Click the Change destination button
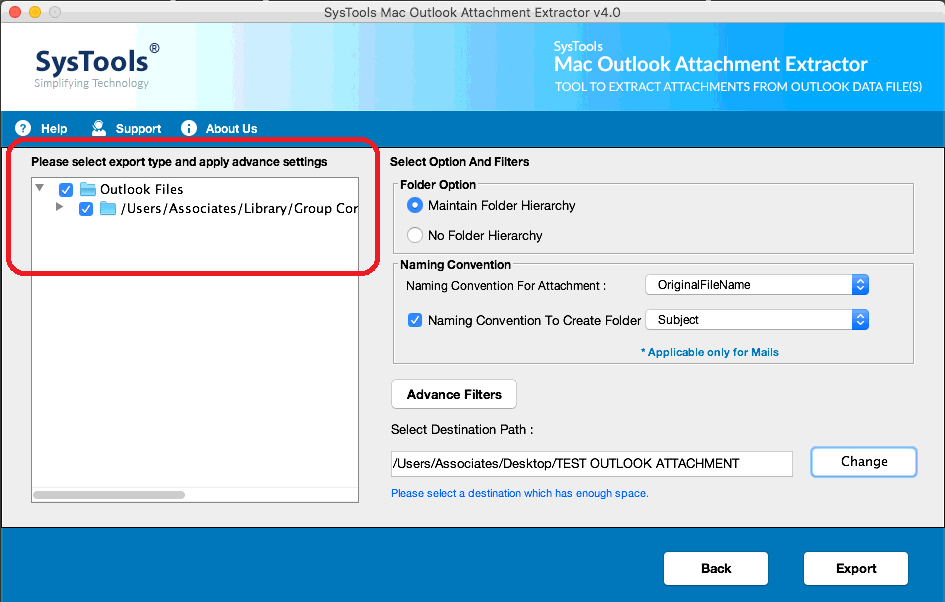945x602 pixels. click(864, 462)
